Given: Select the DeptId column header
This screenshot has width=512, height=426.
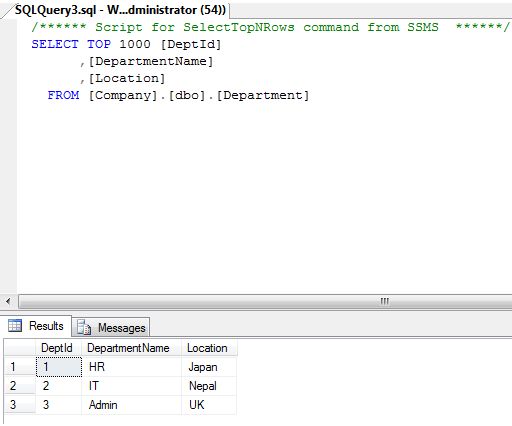Looking at the screenshot, I should coord(58,348).
